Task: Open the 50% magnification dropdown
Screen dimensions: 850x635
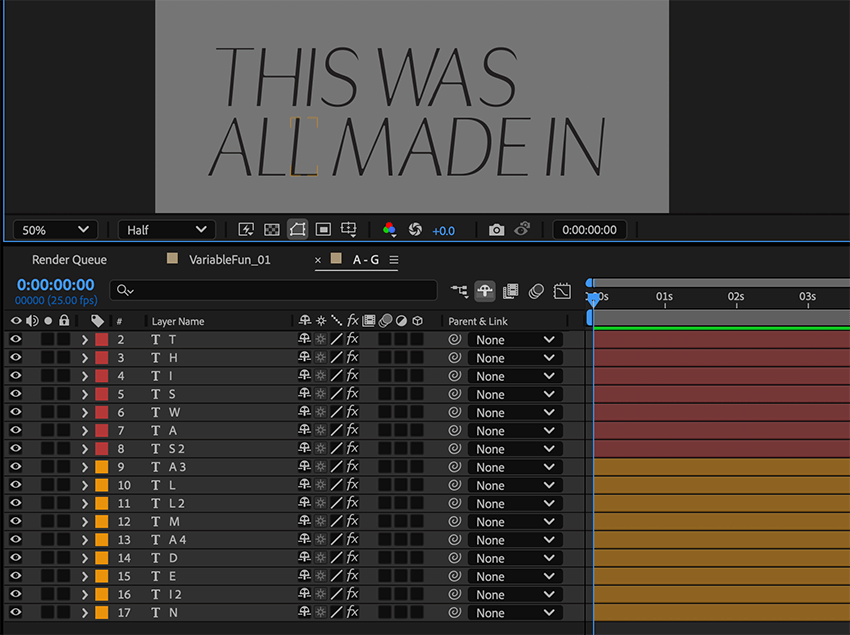Action: [x=55, y=230]
